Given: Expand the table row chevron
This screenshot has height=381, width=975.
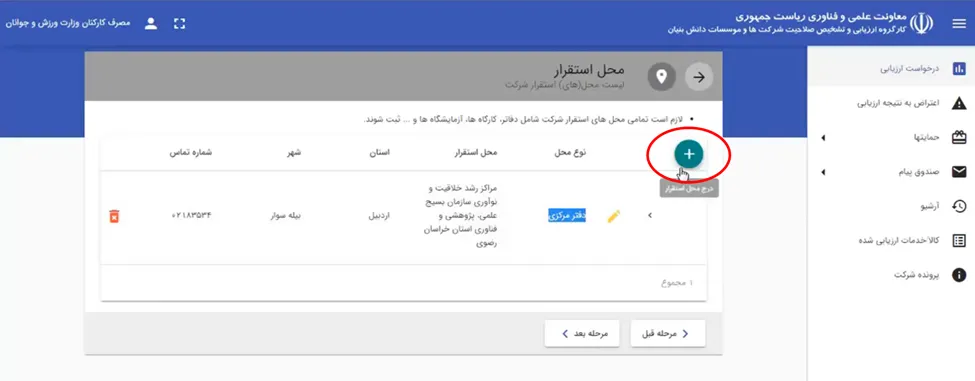Looking at the screenshot, I should pos(650,216).
